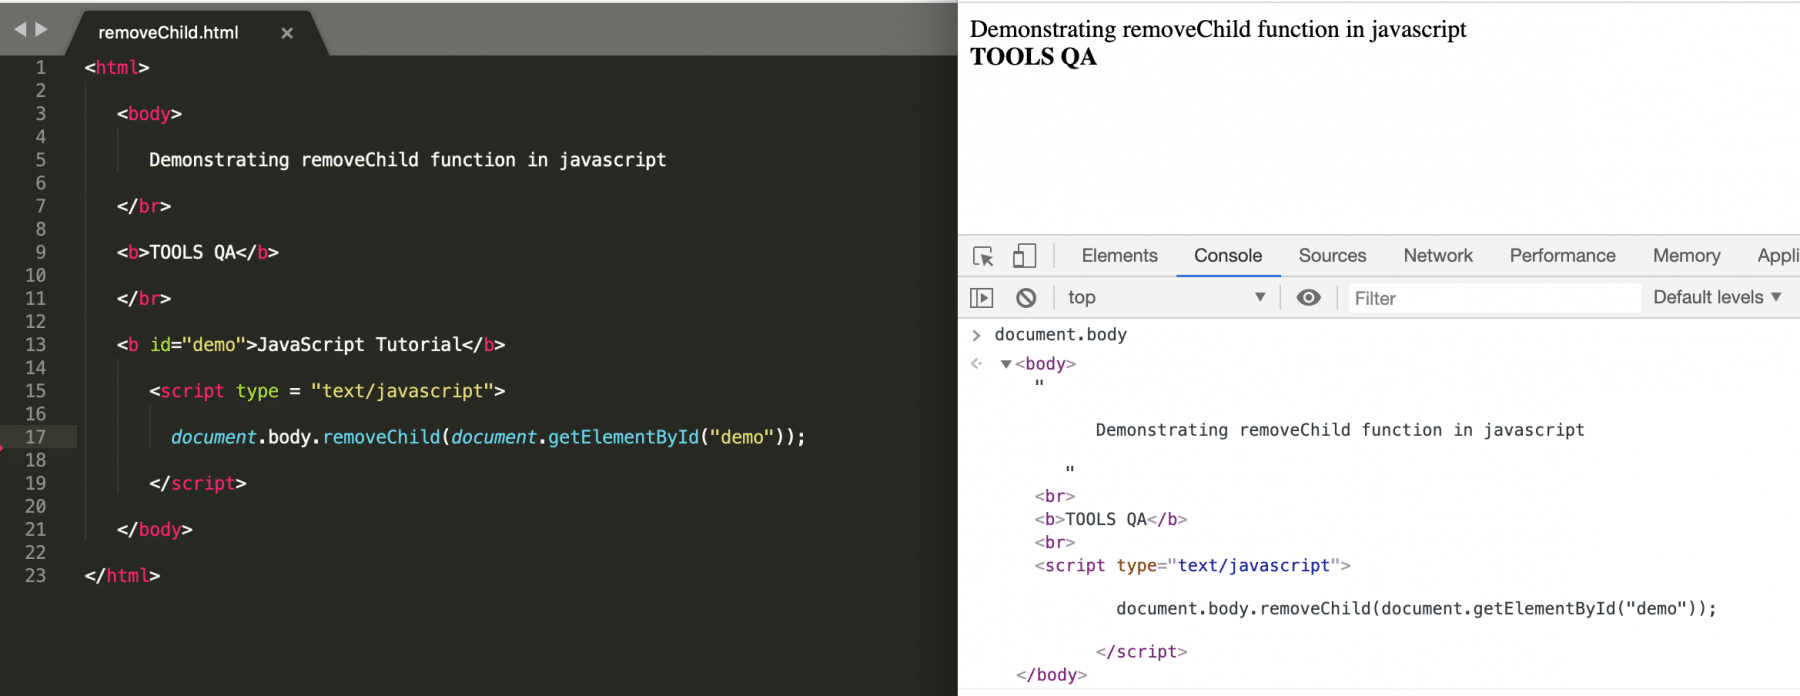This screenshot has height=696, width=1800.
Task: Switch to the Elements tab
Action: tap(1119, 256)
